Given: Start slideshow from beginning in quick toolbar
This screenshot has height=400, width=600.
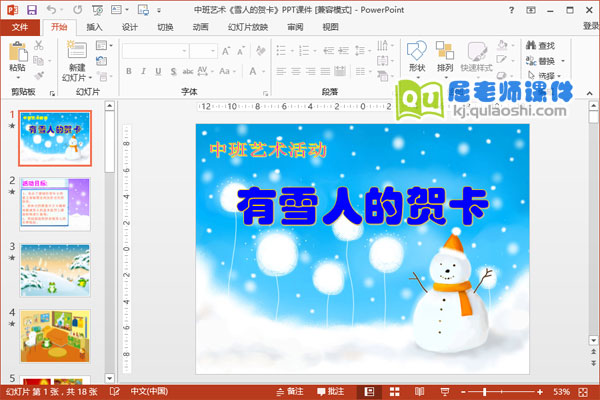Looking at the screenshot, I should tap(97, 10).
